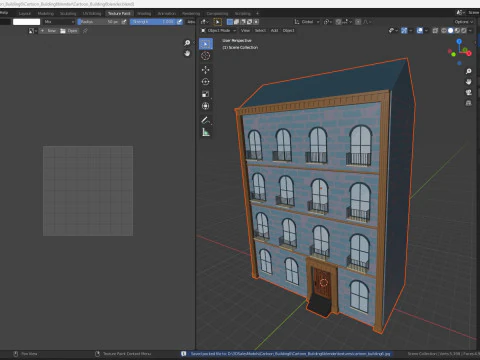Switch to the Sculpting workspace tab
The image size is (480, 360).
(x=68, y=13)
